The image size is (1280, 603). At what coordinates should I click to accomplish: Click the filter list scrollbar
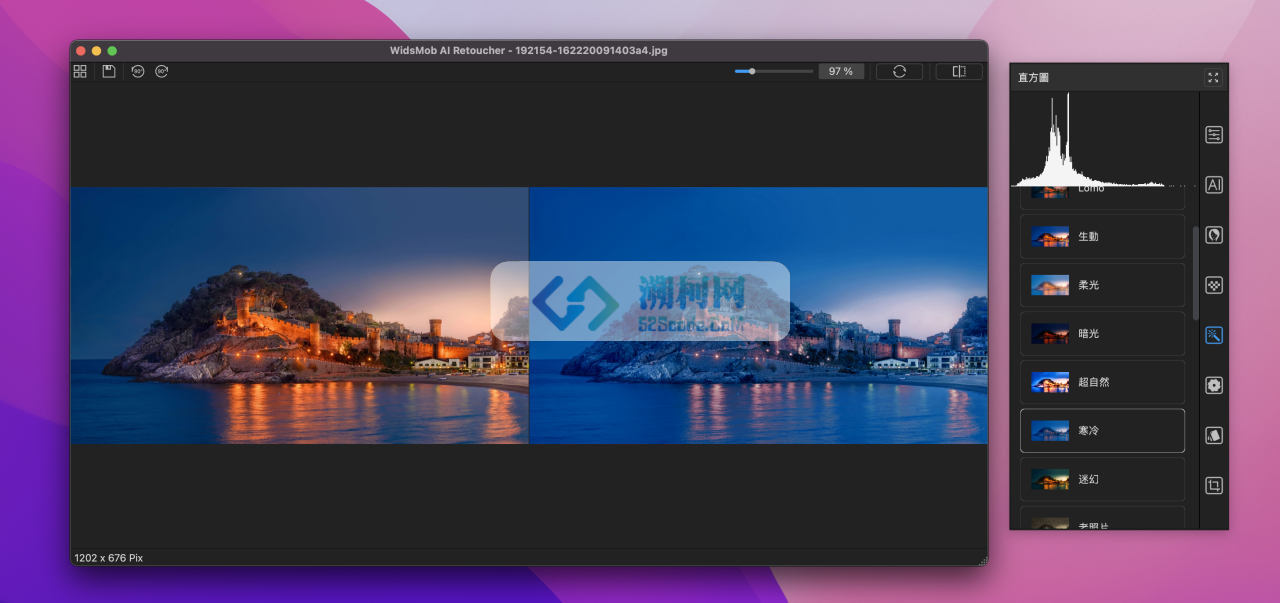tap(1195, 273)
